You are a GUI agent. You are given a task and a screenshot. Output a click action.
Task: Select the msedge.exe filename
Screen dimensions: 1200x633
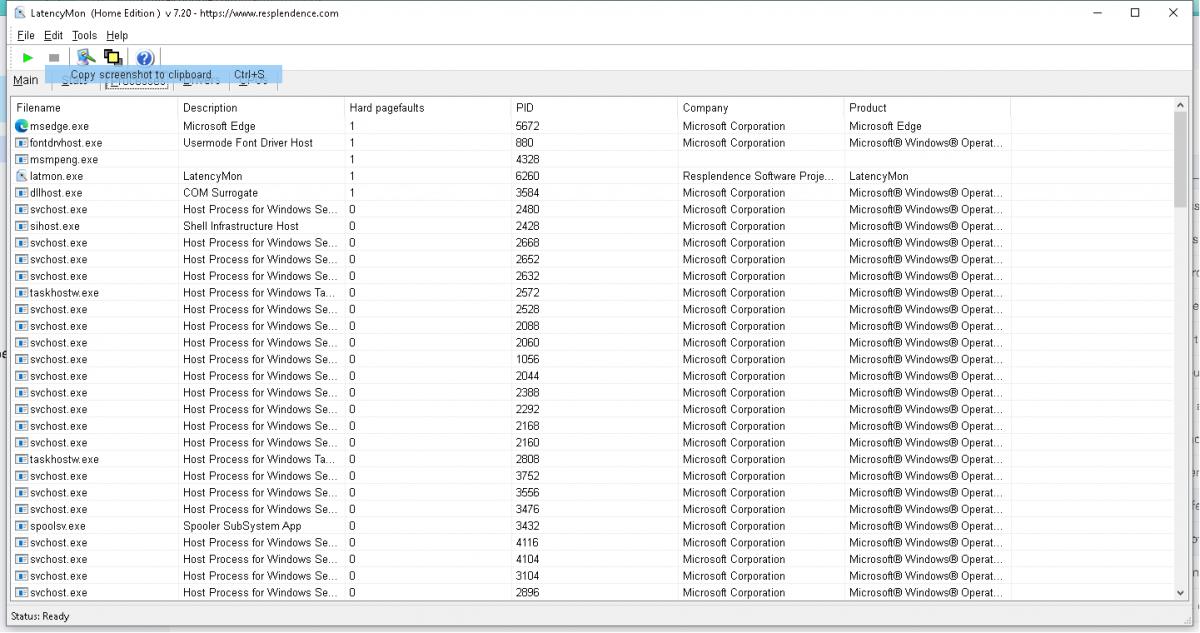(x=59, y=126)
